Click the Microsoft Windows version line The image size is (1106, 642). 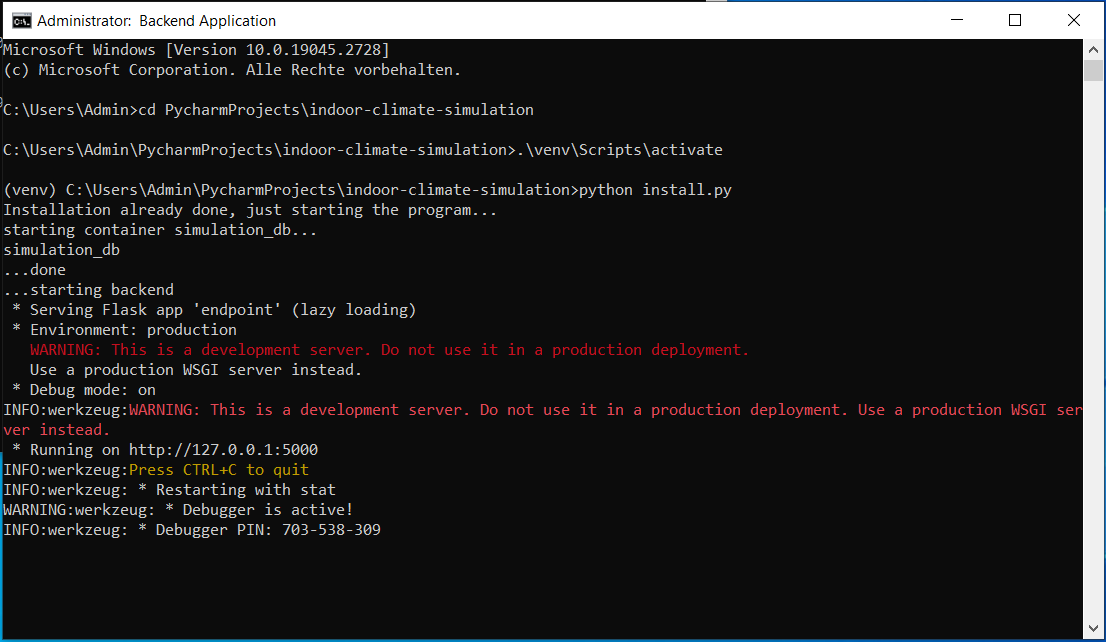click(196, 50)
